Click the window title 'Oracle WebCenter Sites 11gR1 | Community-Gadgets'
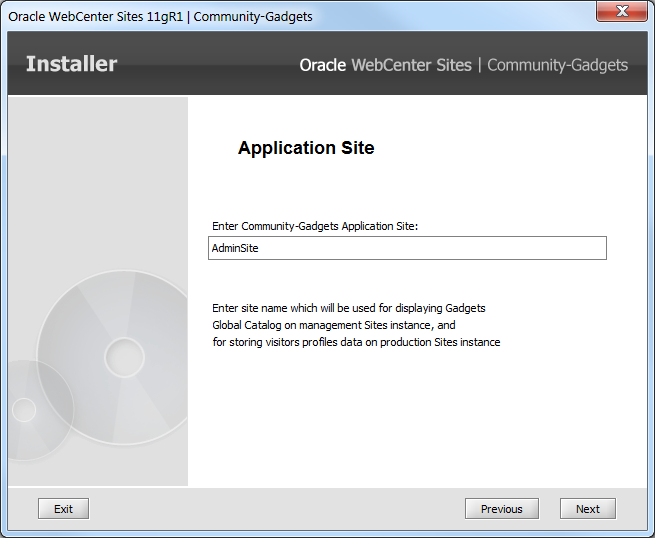Image resolution: width=655 pixels, height=538 pixels. click(x=160, y=17)
